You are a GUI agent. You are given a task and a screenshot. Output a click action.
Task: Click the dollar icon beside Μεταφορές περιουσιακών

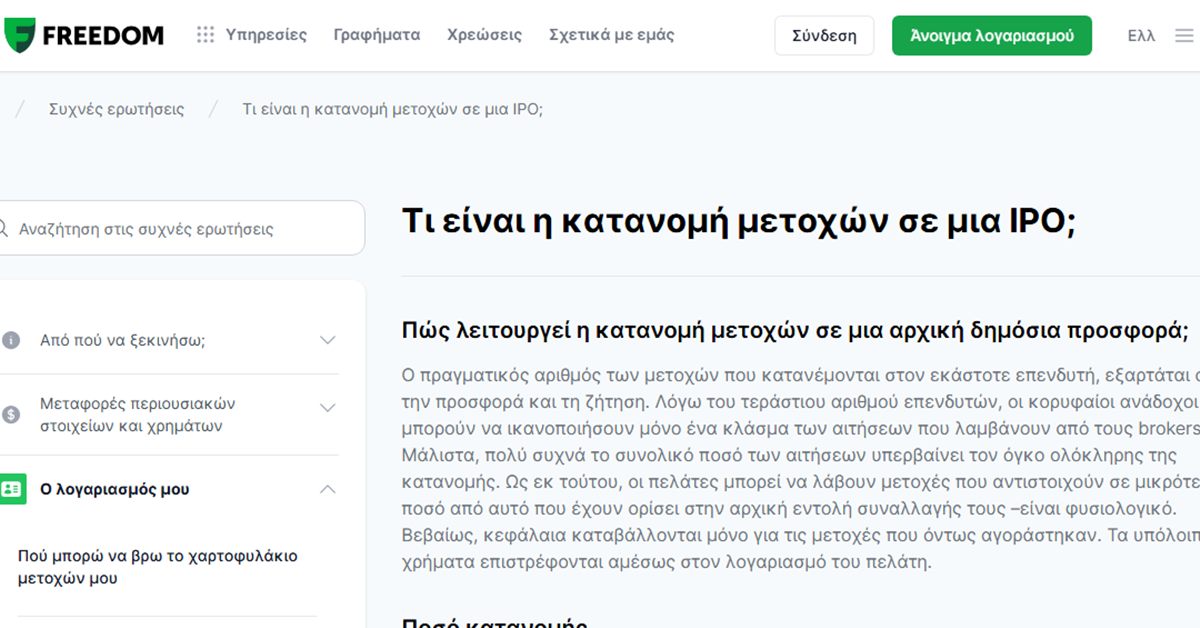pyautogui.click(x=10, y=415)
